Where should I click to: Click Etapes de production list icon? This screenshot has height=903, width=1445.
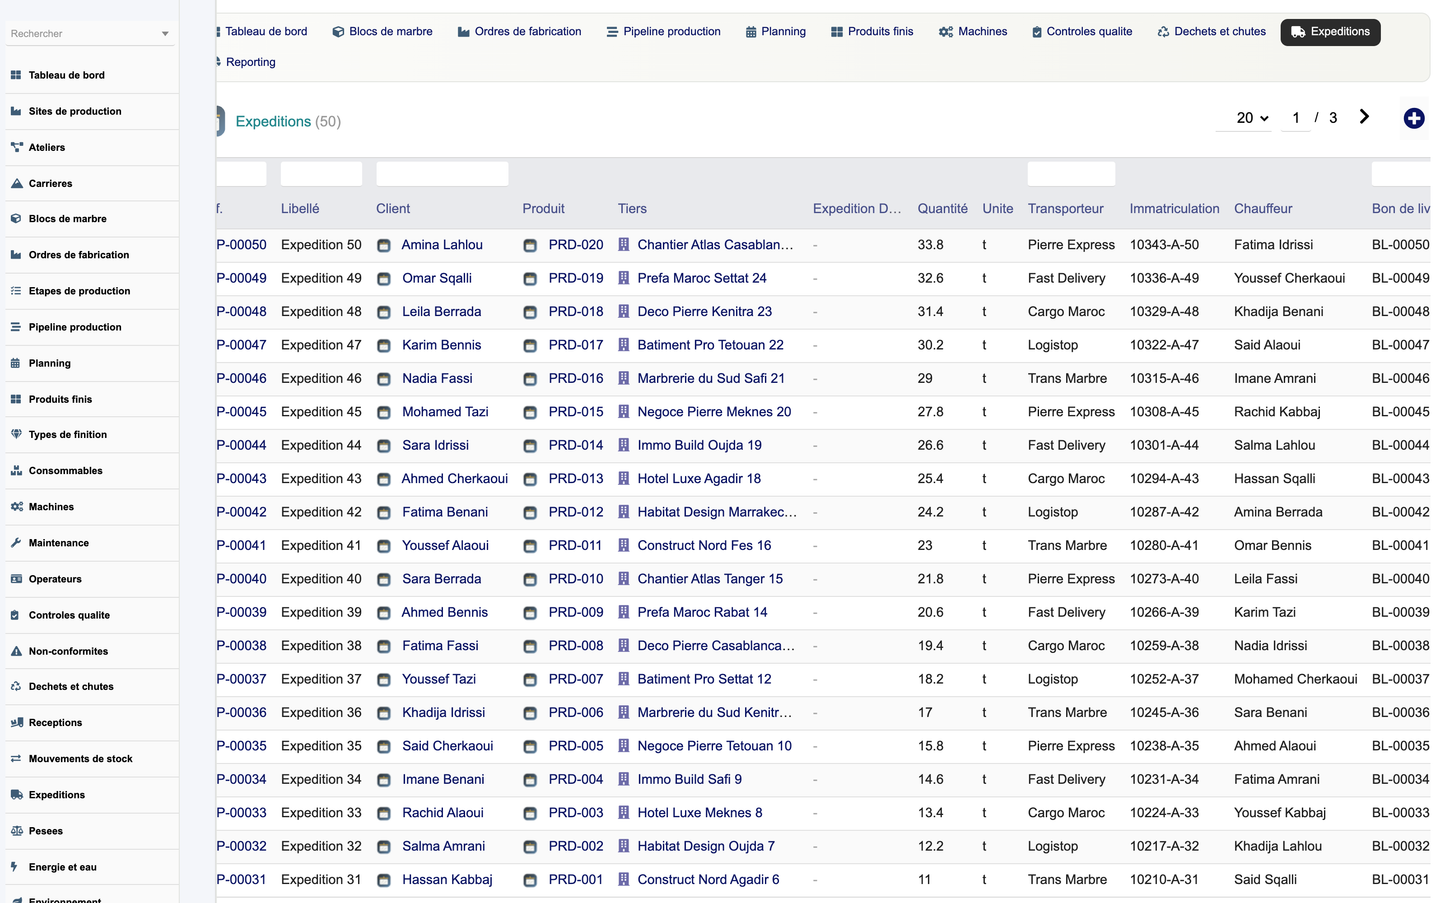(x=16, y=291)
